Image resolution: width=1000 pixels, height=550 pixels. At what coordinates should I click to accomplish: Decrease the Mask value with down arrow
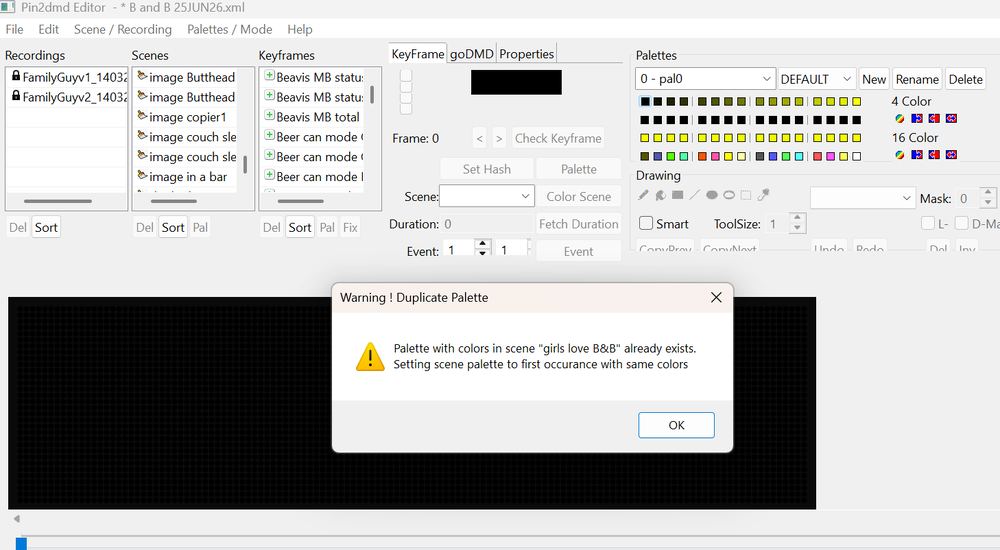point(988,203)
